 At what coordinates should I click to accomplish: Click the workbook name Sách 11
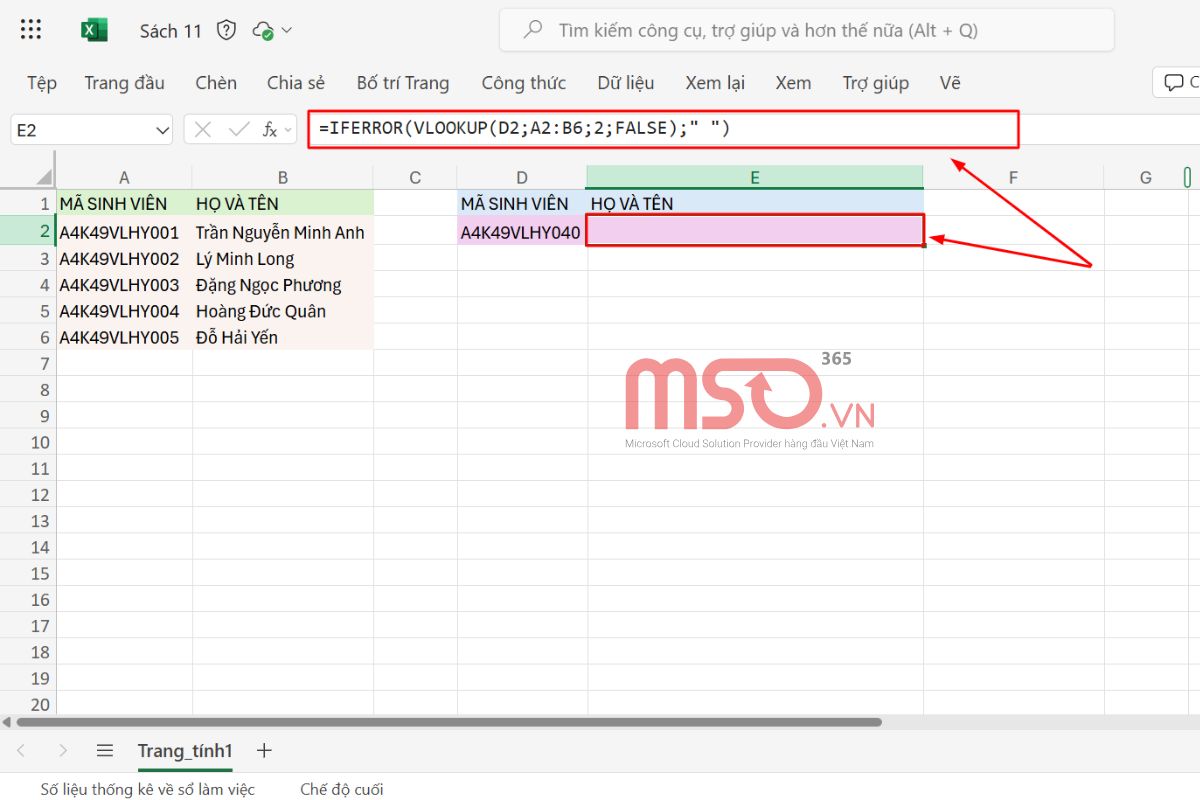[x=171, y=31]
